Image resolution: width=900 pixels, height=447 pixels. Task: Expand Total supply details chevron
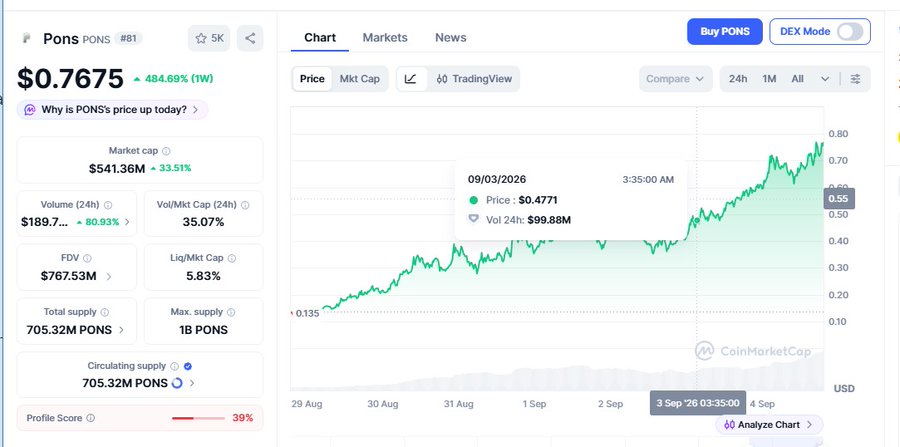[x=121, y=330]
